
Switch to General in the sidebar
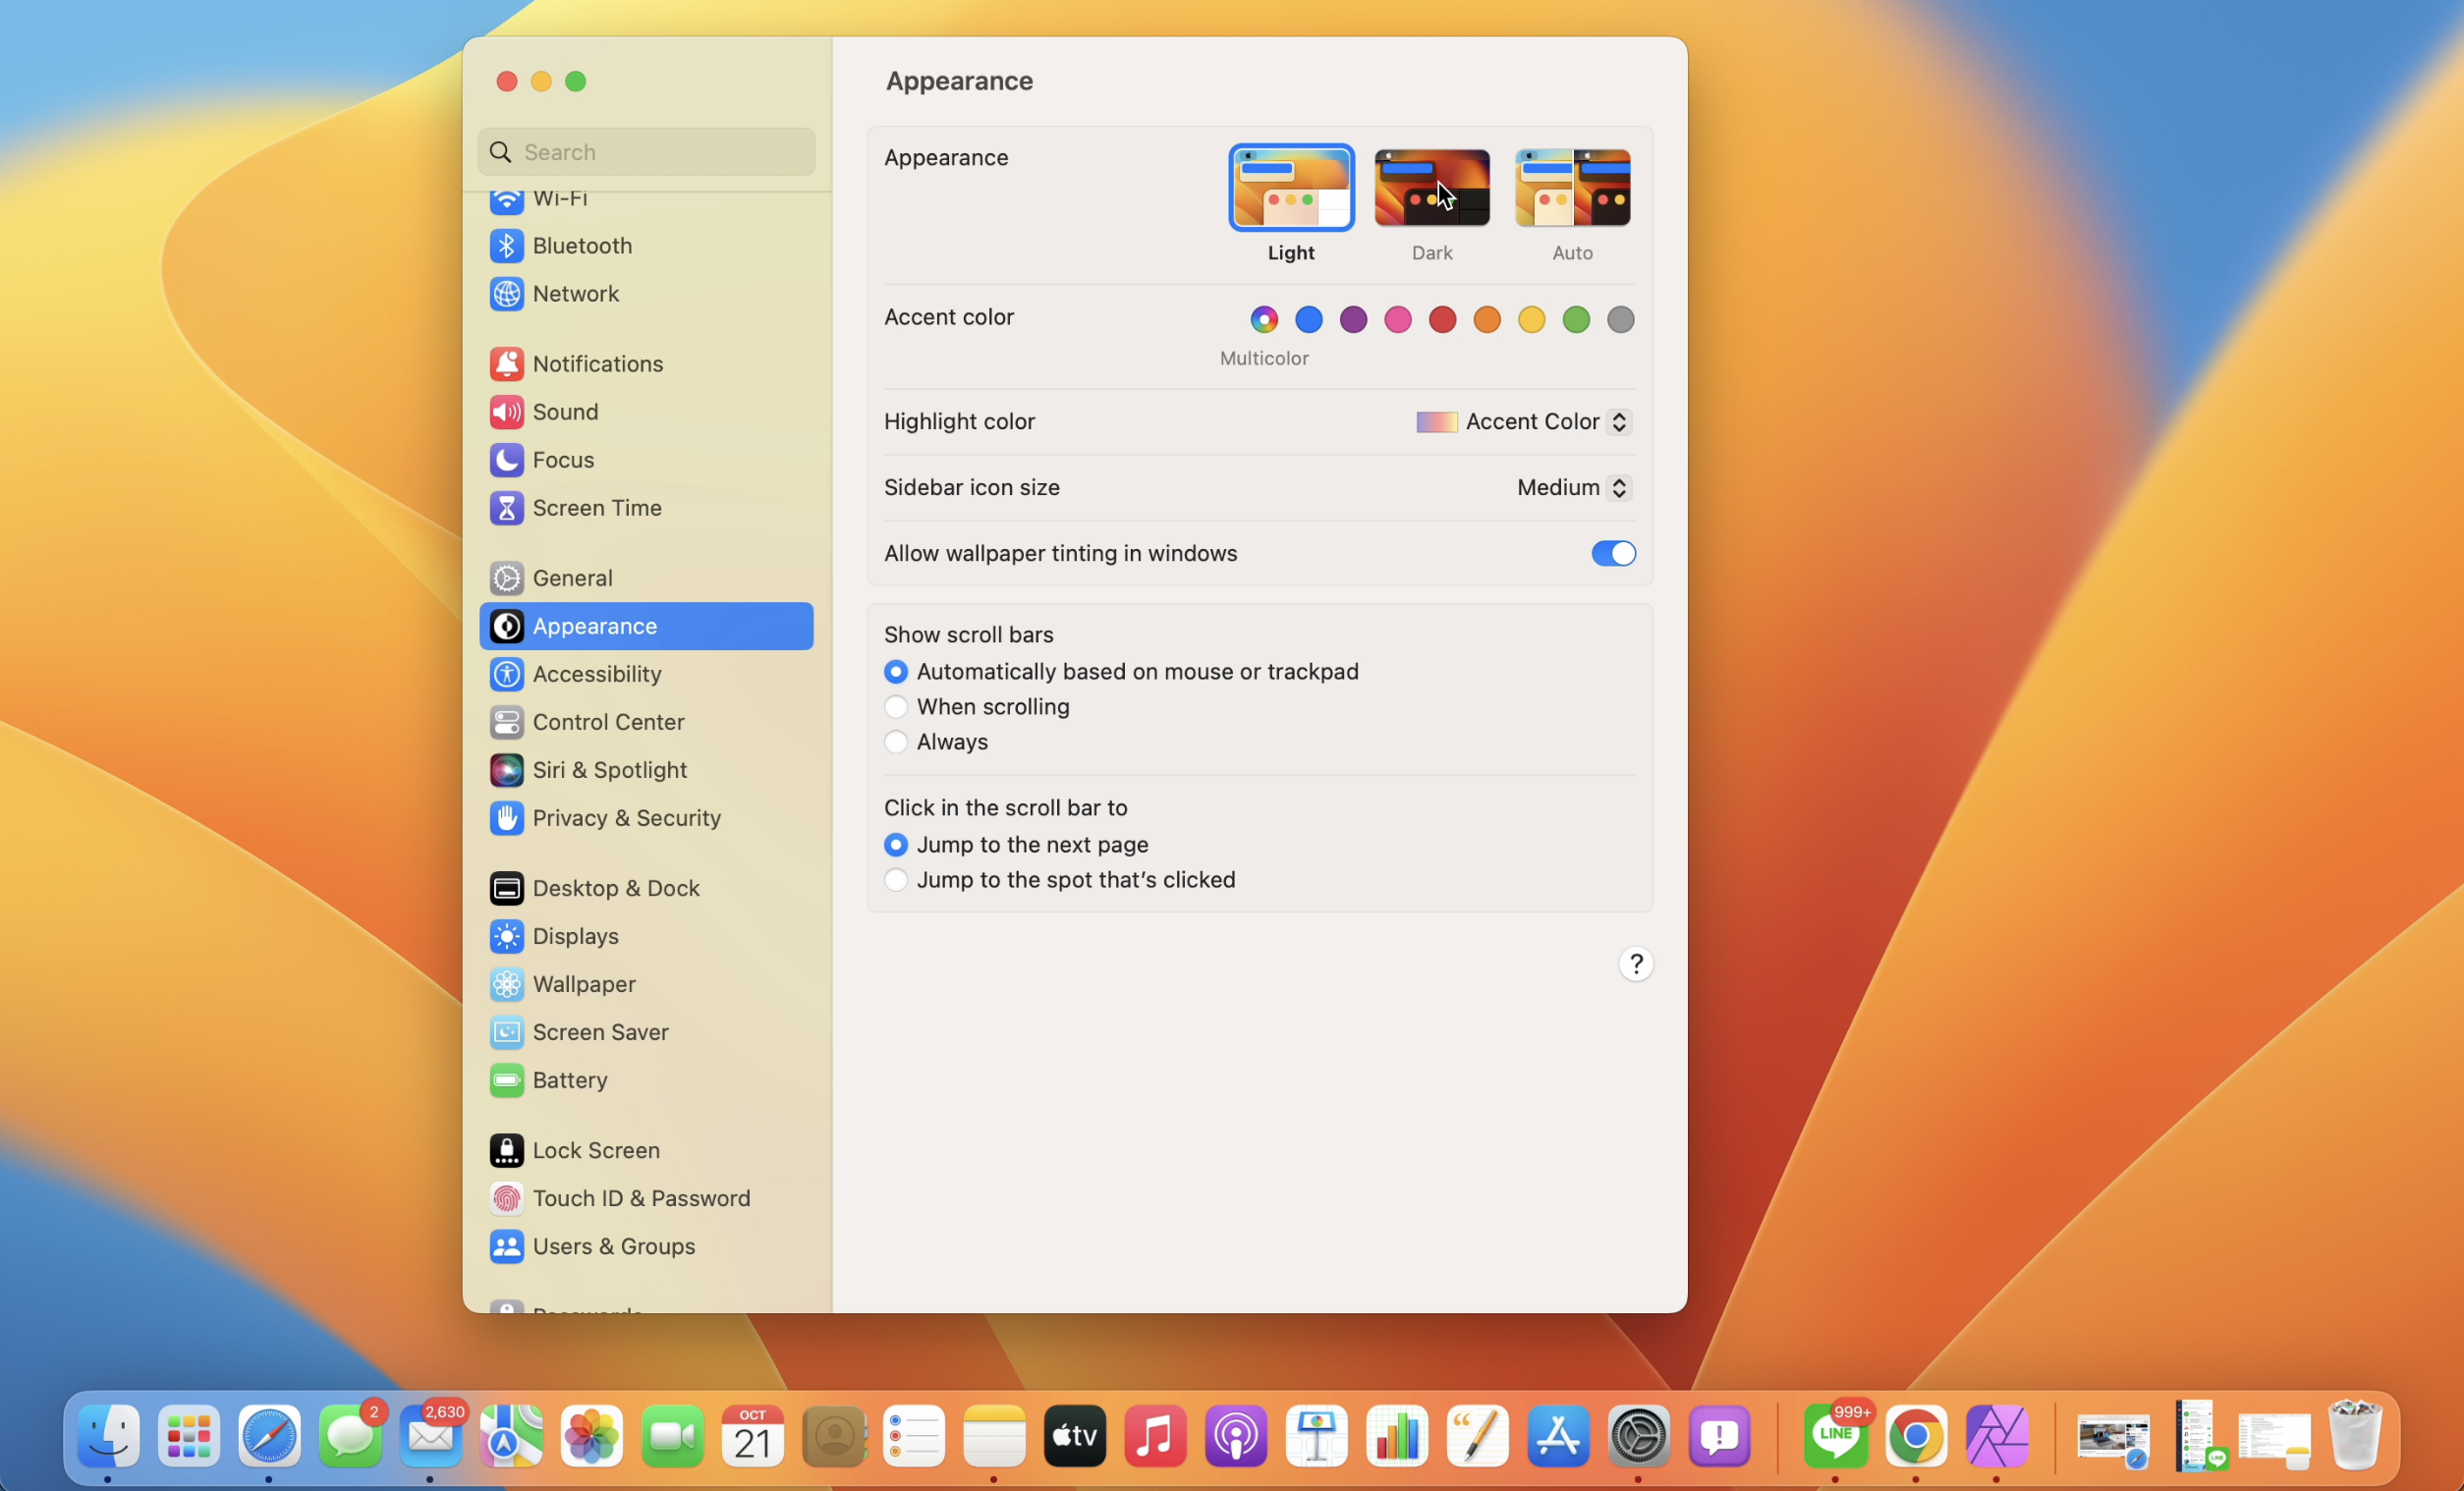click(x=572, y=578)
